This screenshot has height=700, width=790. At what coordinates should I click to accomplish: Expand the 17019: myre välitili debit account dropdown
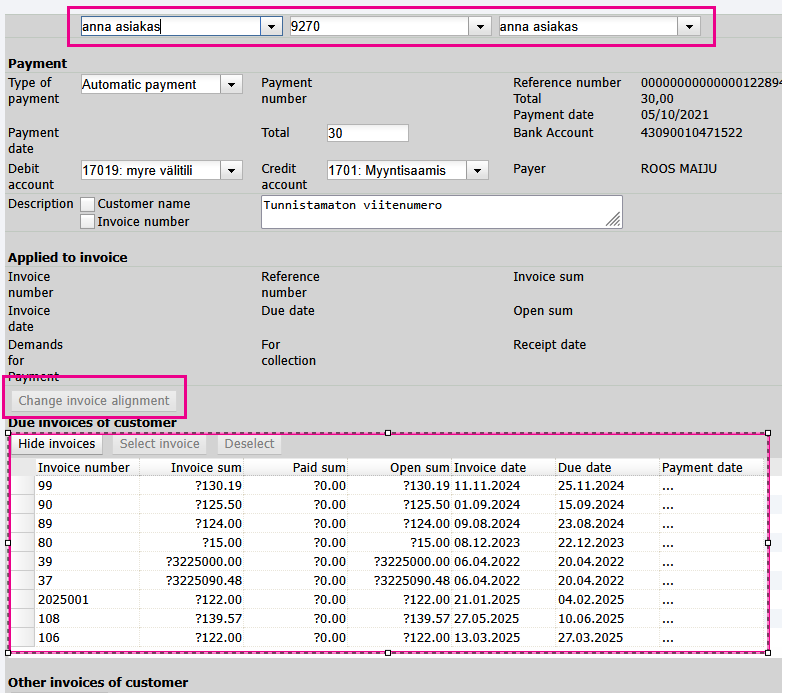(231, 170)
